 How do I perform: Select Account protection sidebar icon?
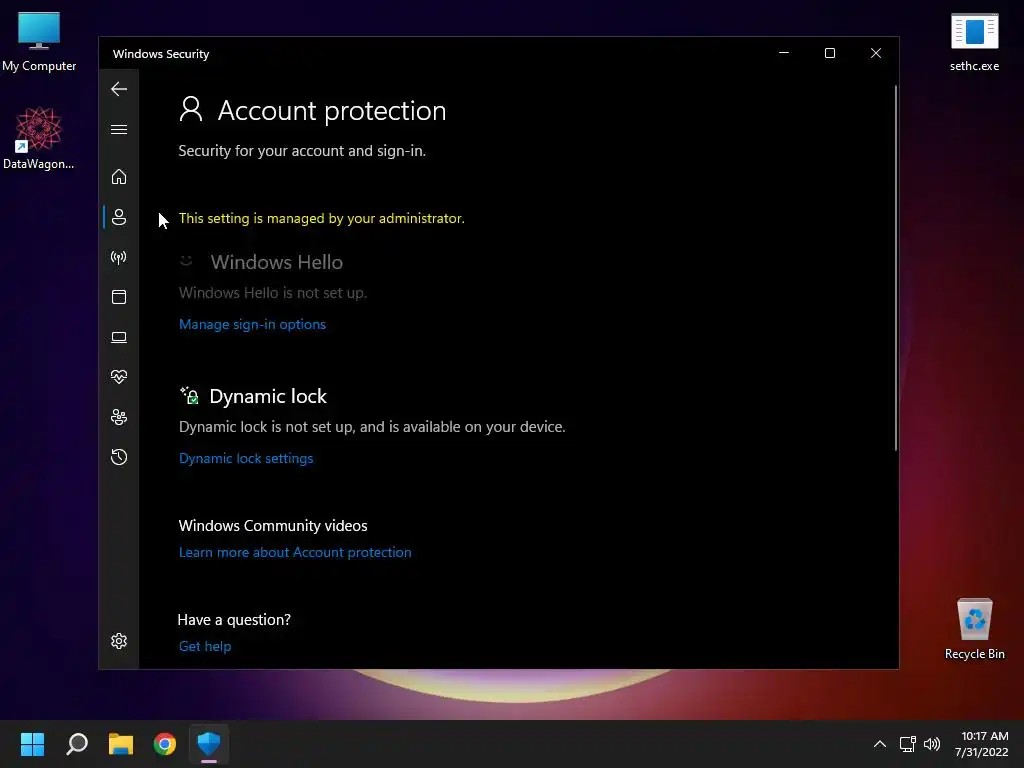[x=119, y=217]
